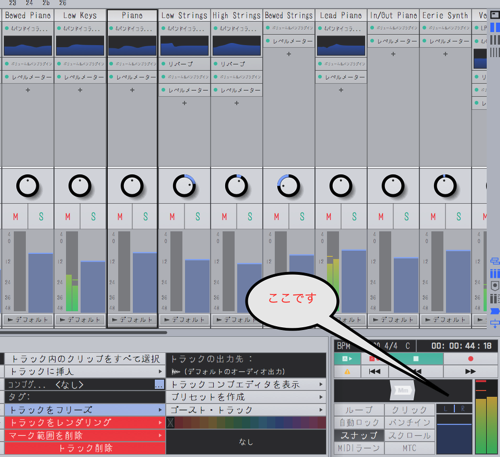Click the MIDIラーン button

pyautogui.click(x=359, y=448)
